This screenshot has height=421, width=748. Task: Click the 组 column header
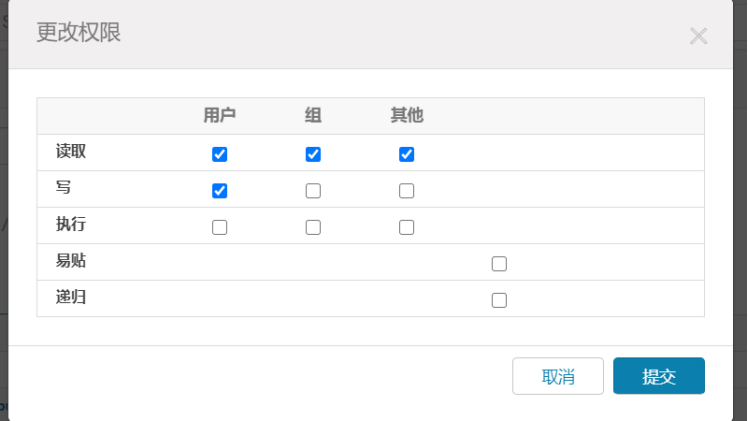pyautogui.click(x=313, y=116)
